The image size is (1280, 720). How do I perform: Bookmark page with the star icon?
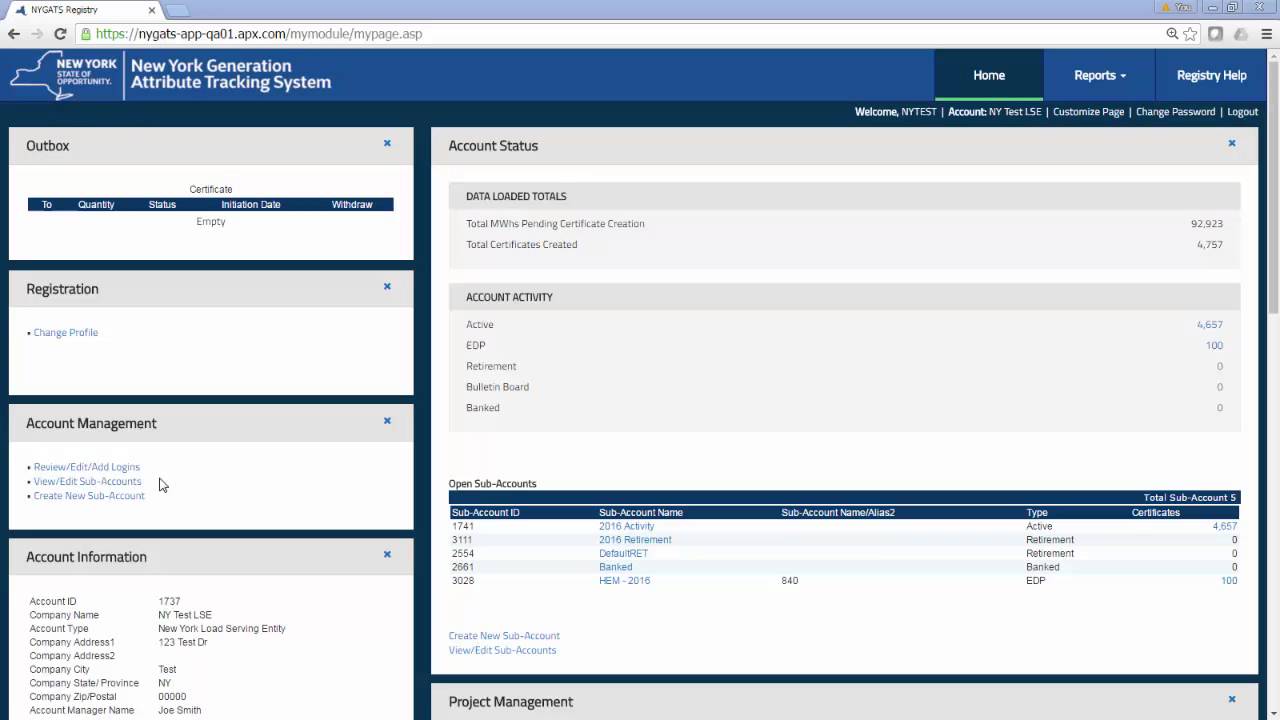[x=1190, y=34]
